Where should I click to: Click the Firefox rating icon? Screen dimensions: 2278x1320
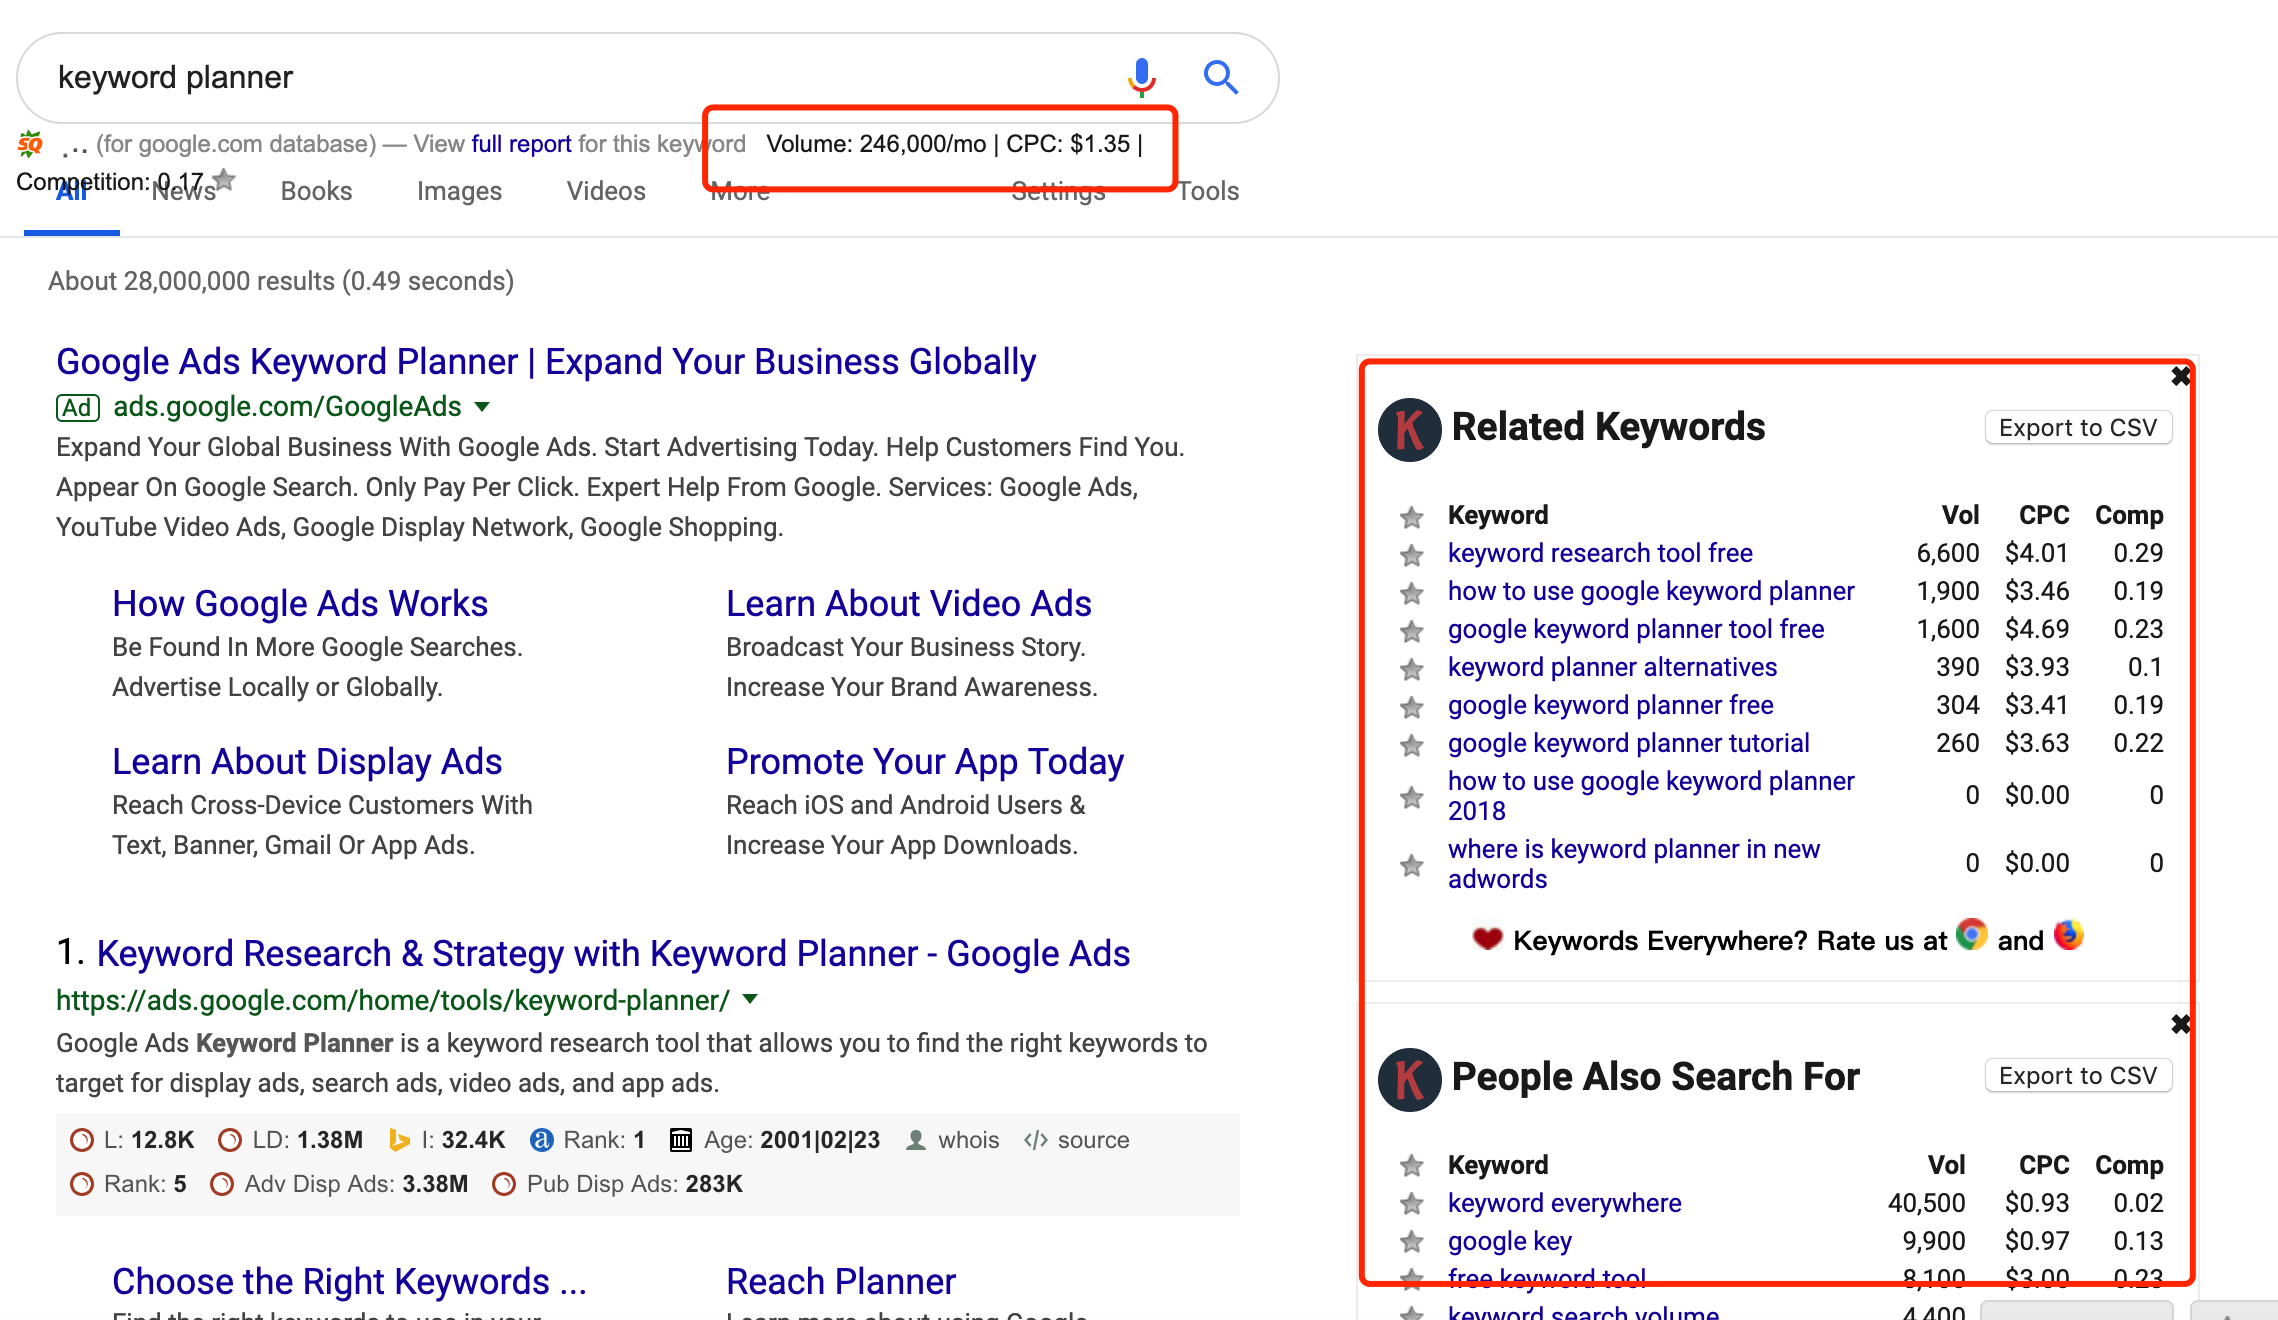(2068, 935)
